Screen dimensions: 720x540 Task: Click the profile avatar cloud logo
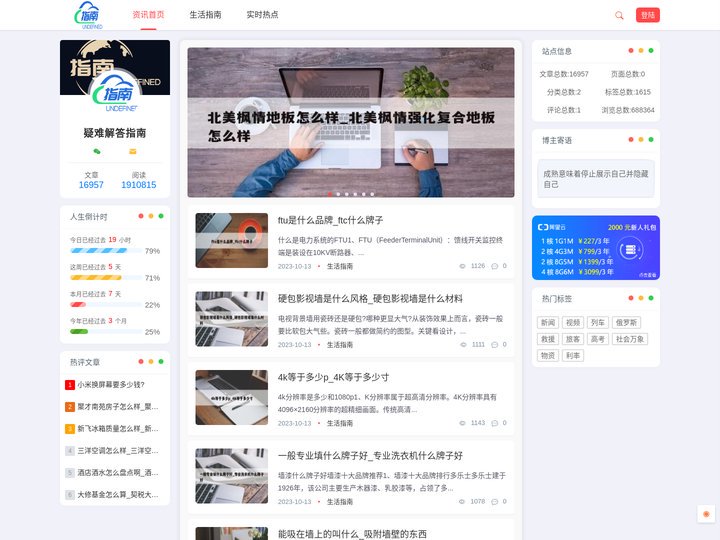point(115,93)
